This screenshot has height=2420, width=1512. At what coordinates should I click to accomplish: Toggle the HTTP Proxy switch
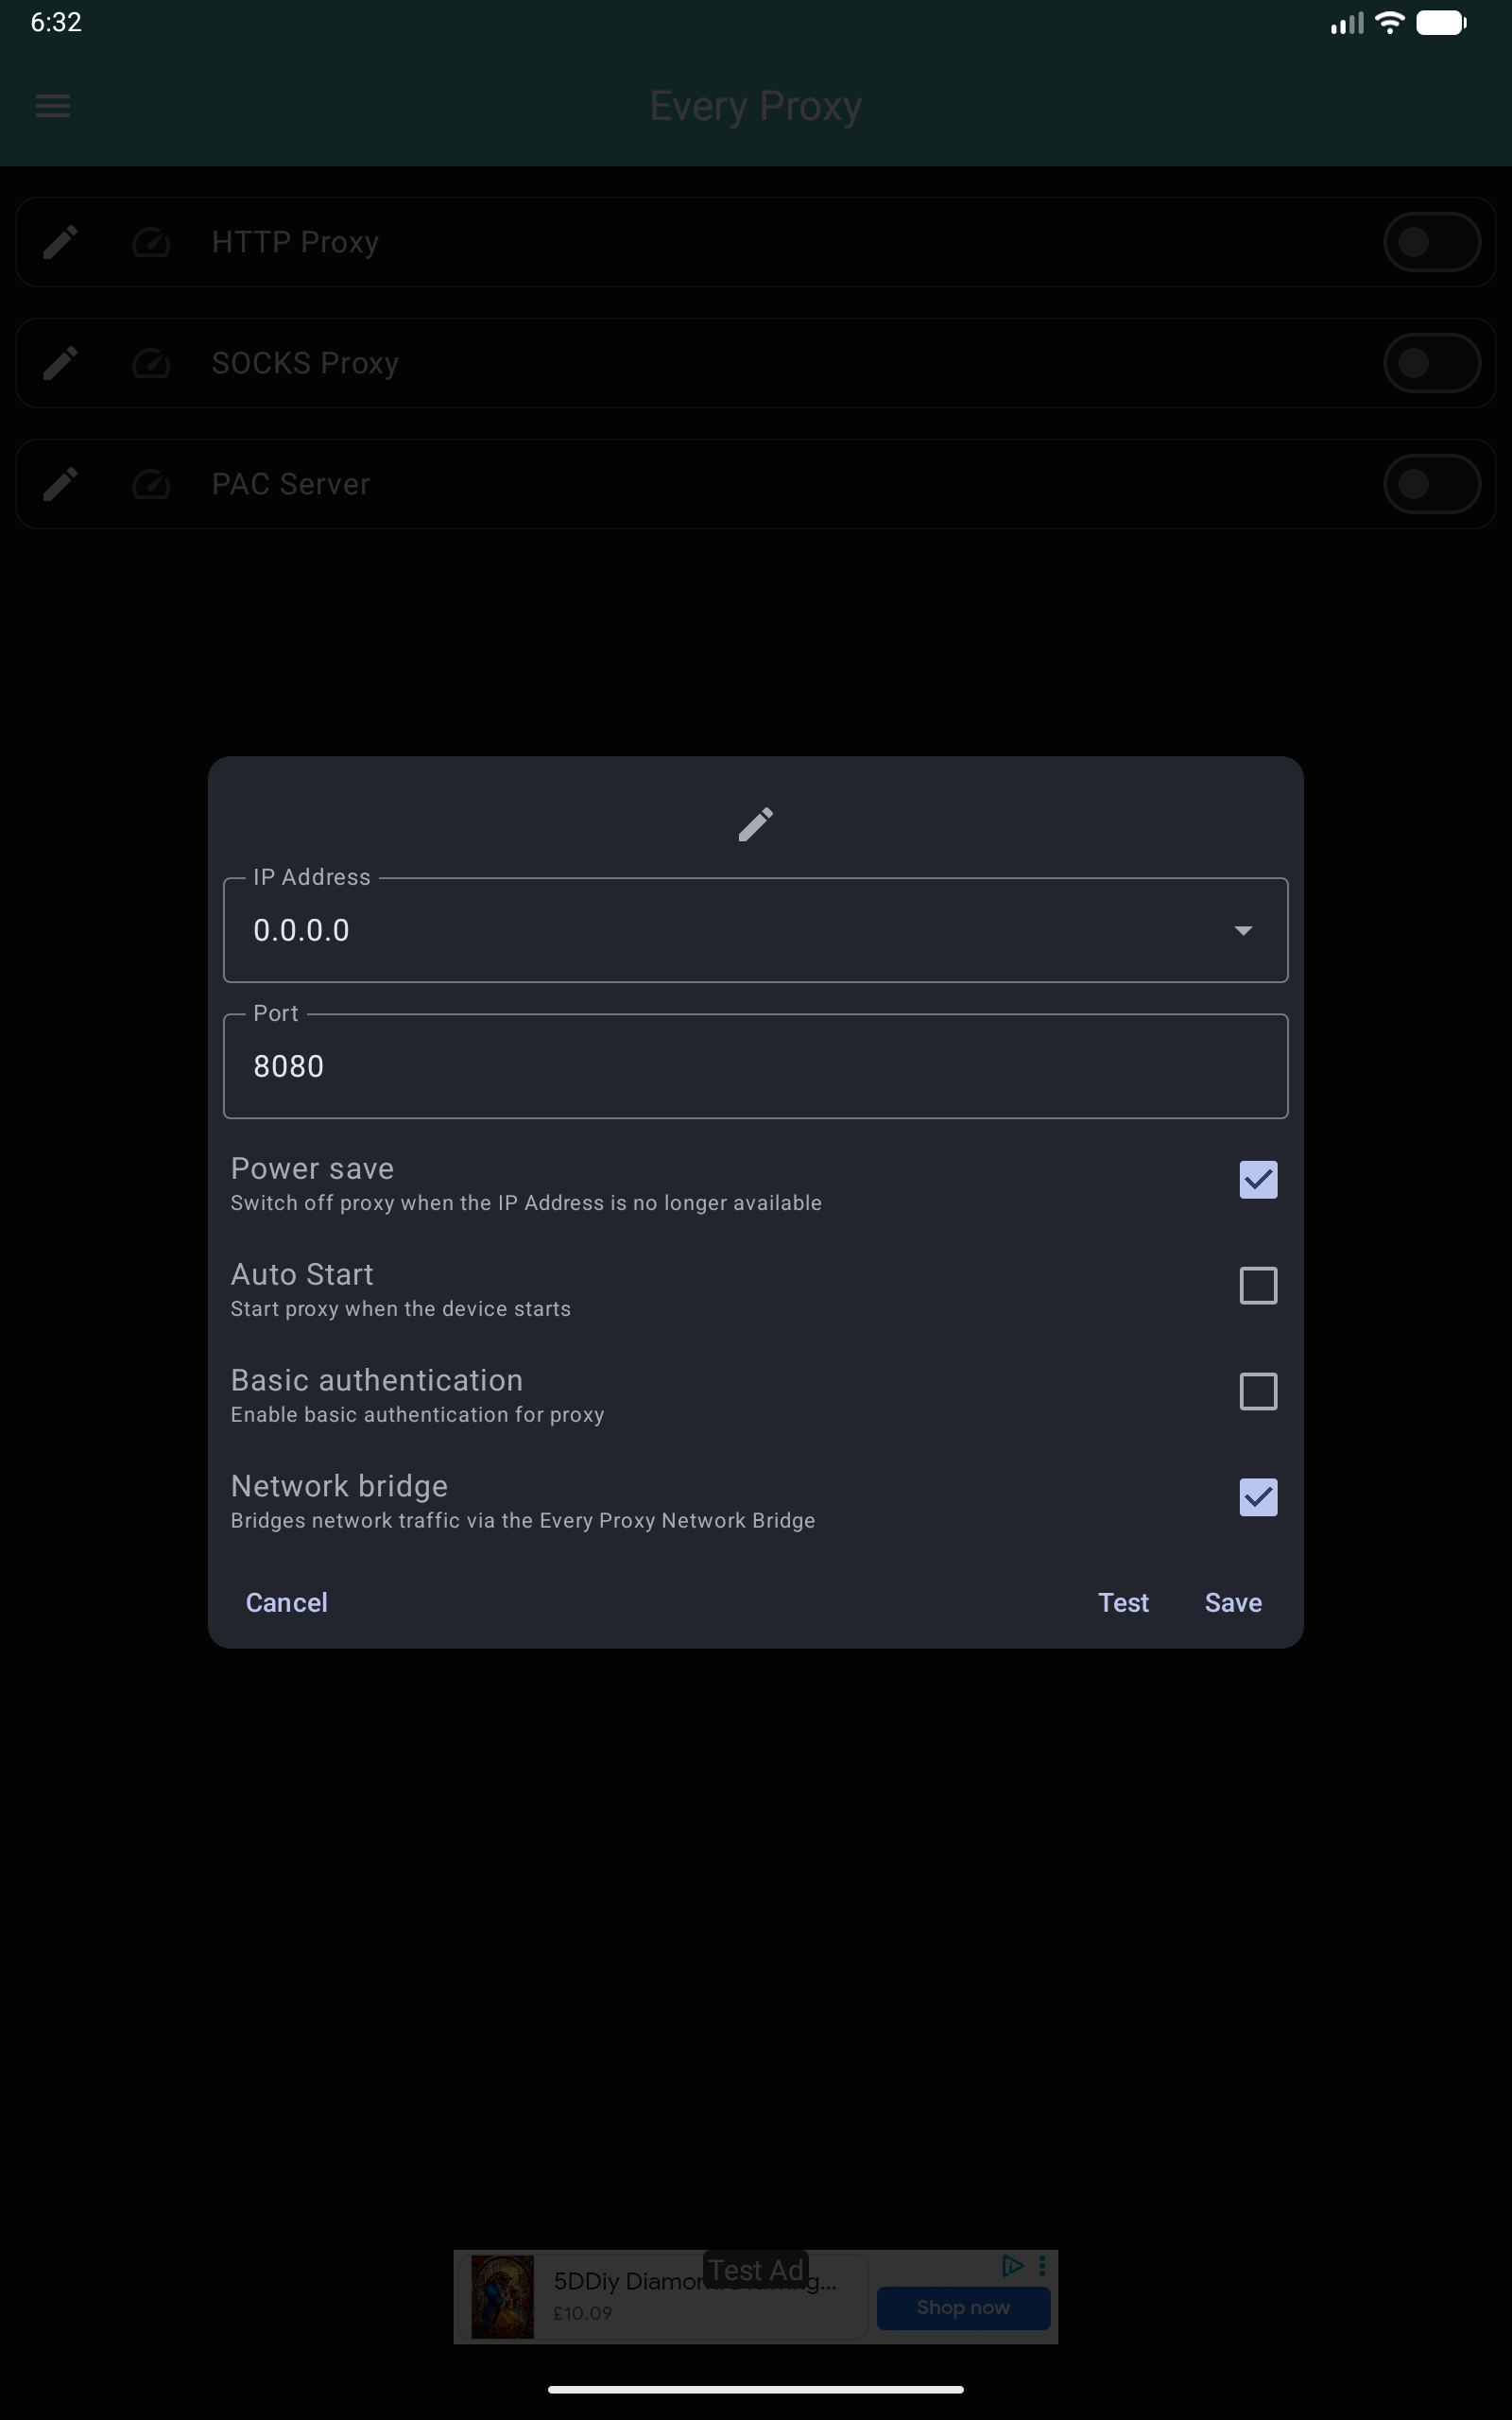[1431, 242]
